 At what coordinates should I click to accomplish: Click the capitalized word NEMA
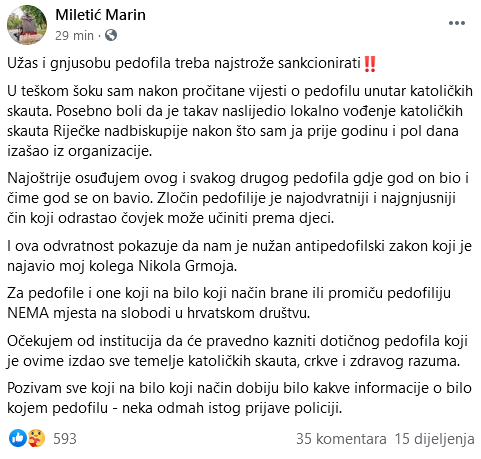click(28, 313)
